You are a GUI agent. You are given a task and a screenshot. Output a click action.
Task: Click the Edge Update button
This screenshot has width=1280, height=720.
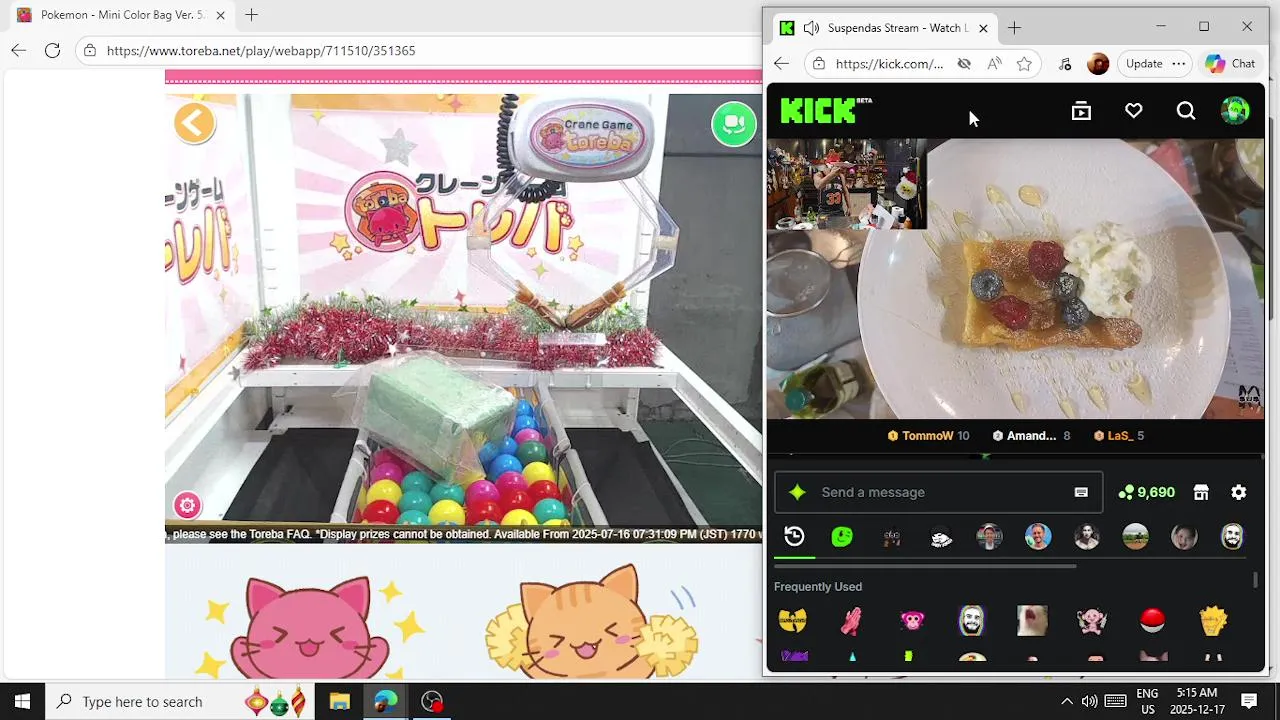[1144, 64]
